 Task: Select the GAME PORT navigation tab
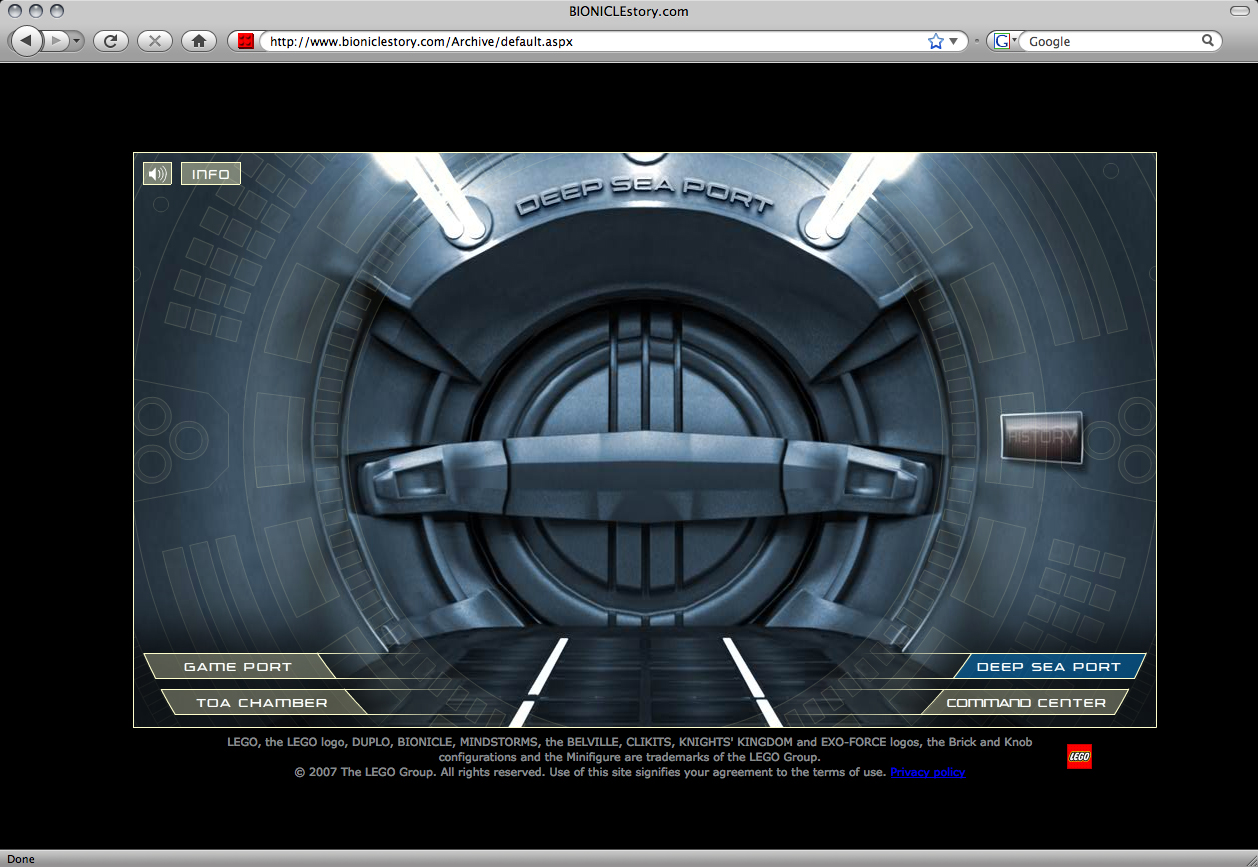pyautogui.click(x=238, y=667)
